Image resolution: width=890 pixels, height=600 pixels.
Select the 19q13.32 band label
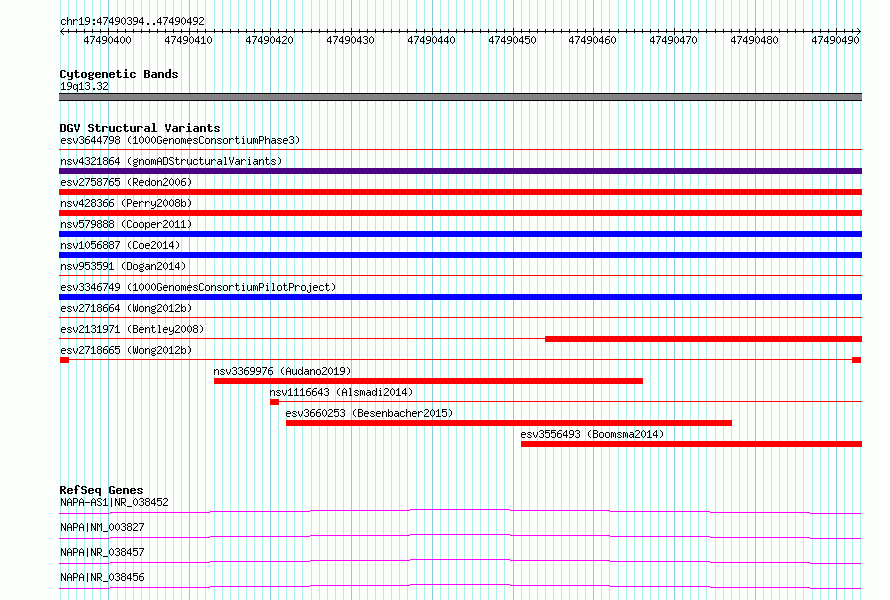pyautogui.click(x=84, y=86)
